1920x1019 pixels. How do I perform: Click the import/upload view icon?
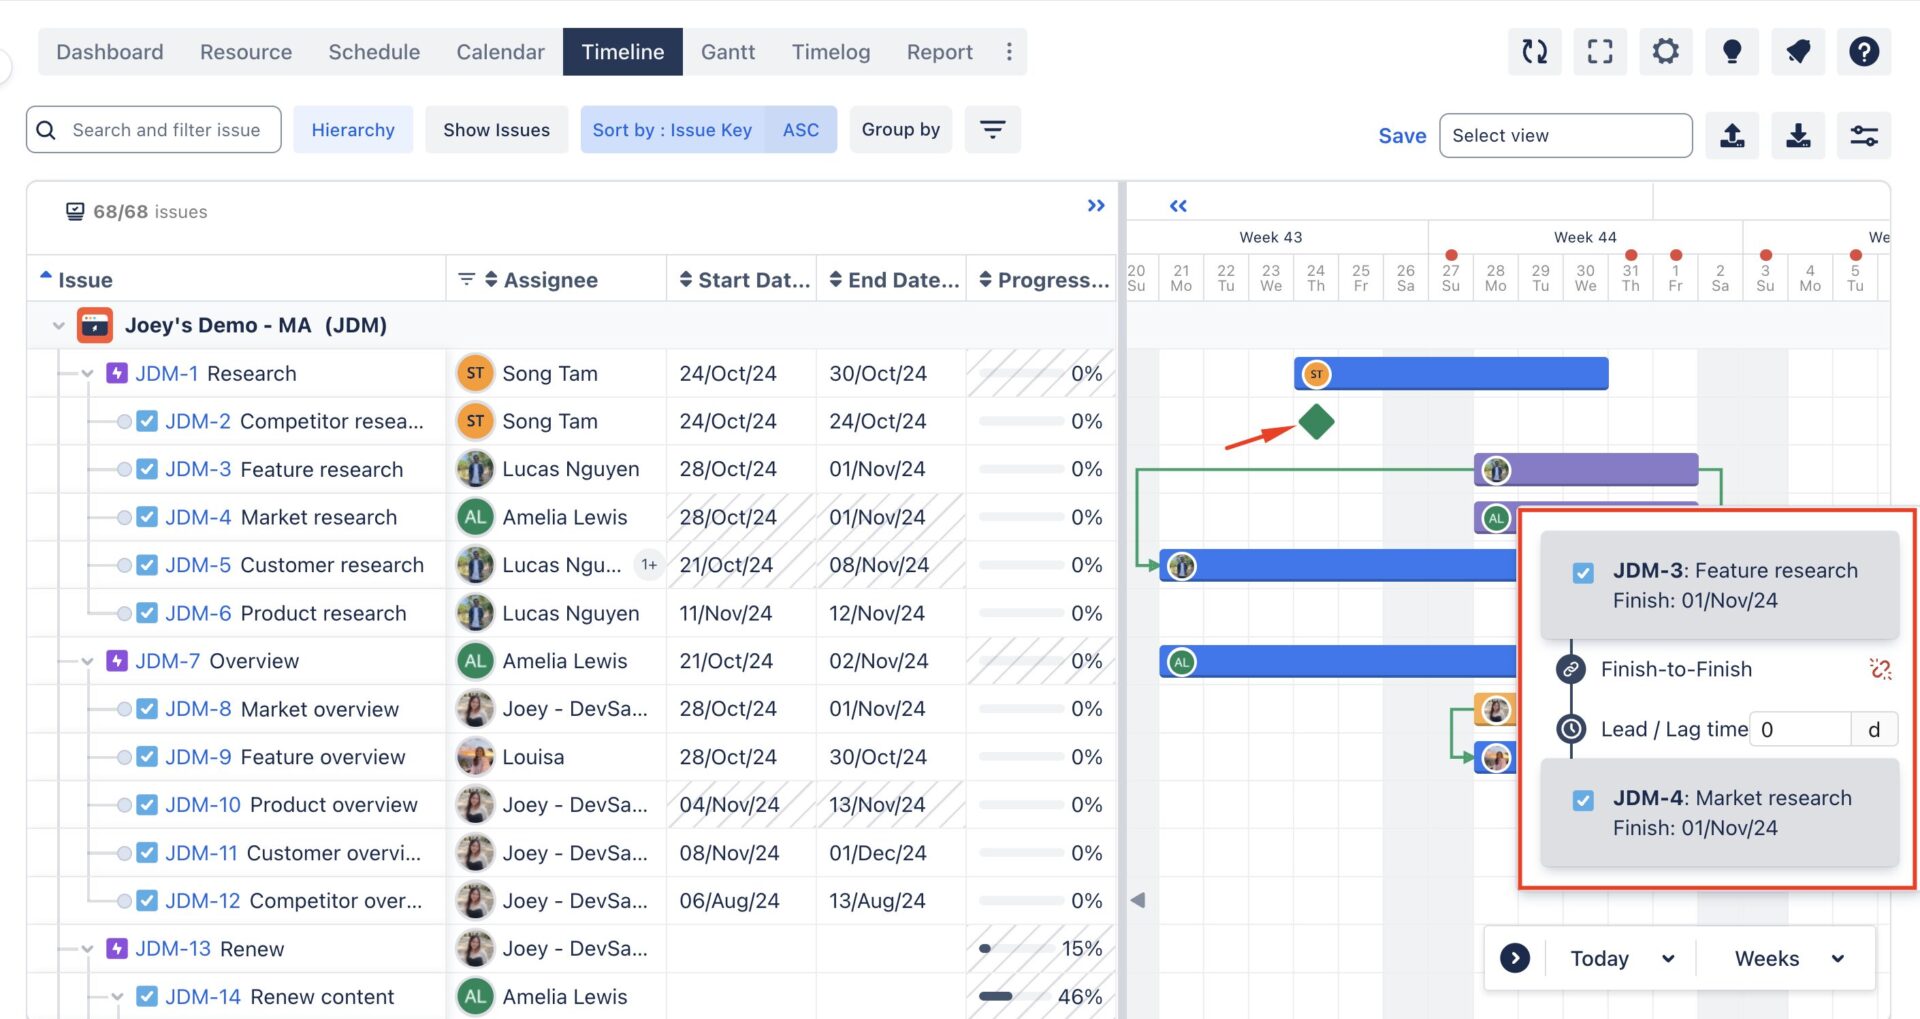click(1733, 135)
